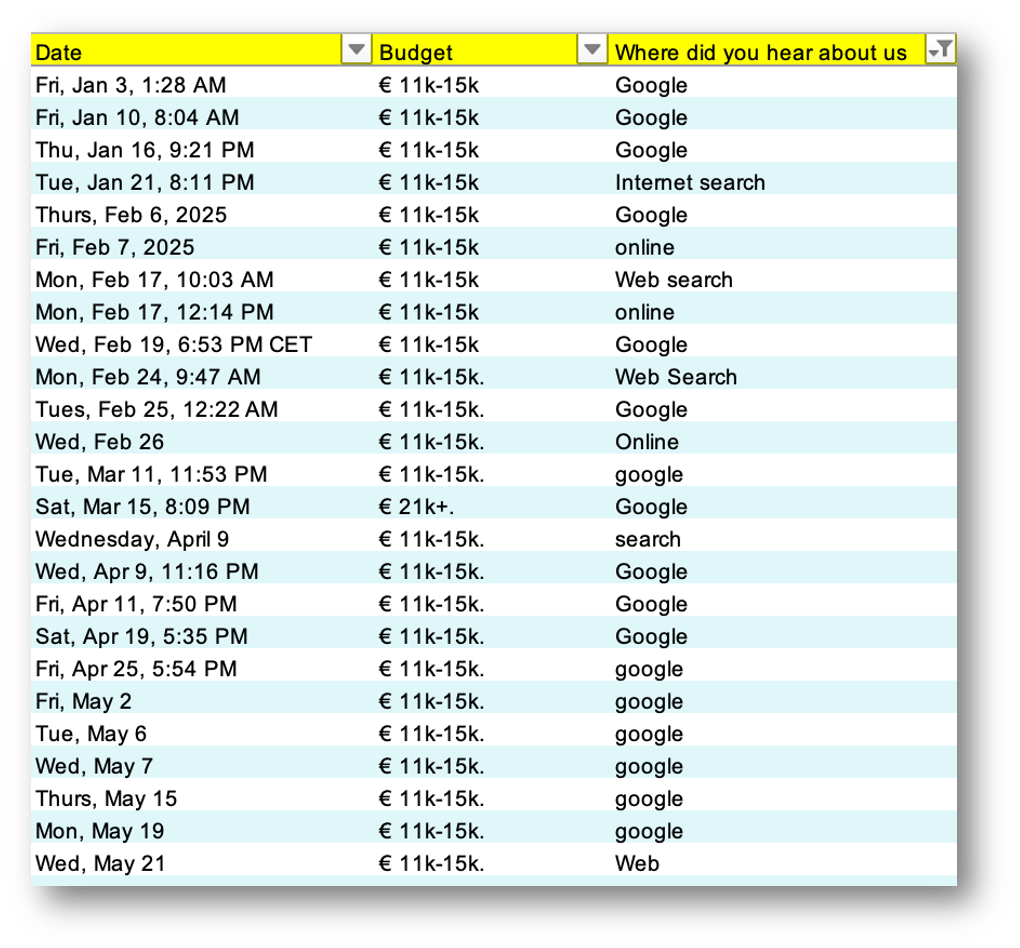Click the 'Thurs, May 15' date cell
1020x948 pixels.
(105, 798)
